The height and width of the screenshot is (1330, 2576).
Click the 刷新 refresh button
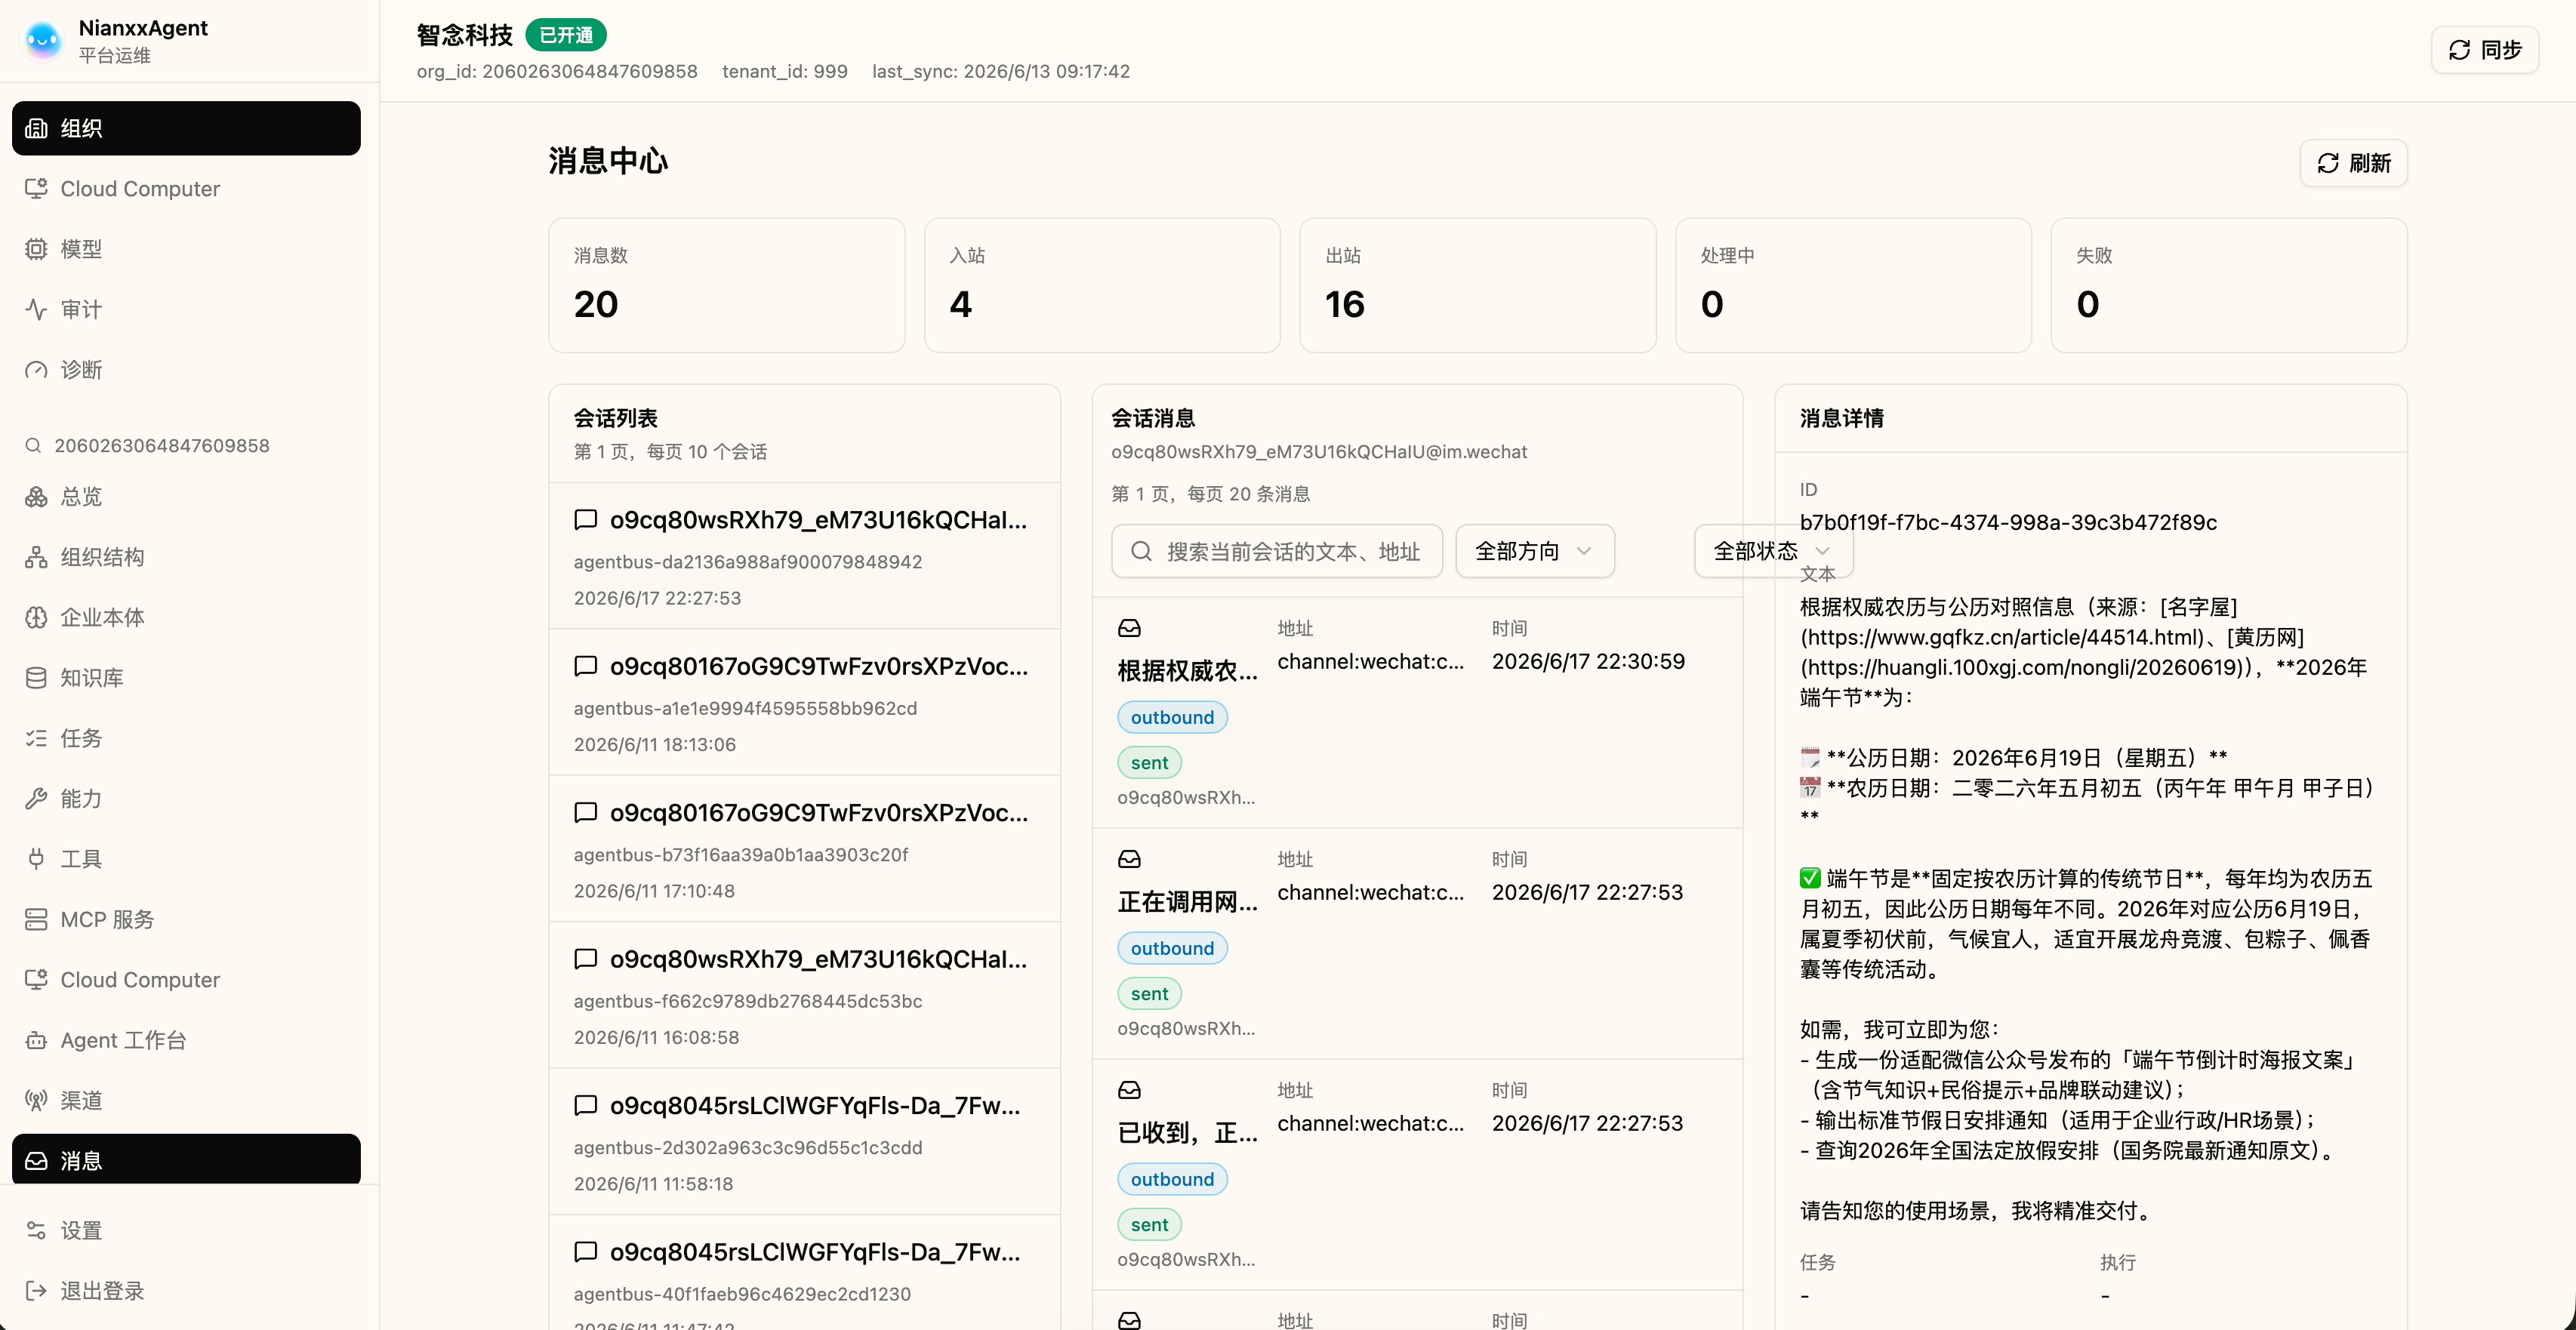[2353, 163]
